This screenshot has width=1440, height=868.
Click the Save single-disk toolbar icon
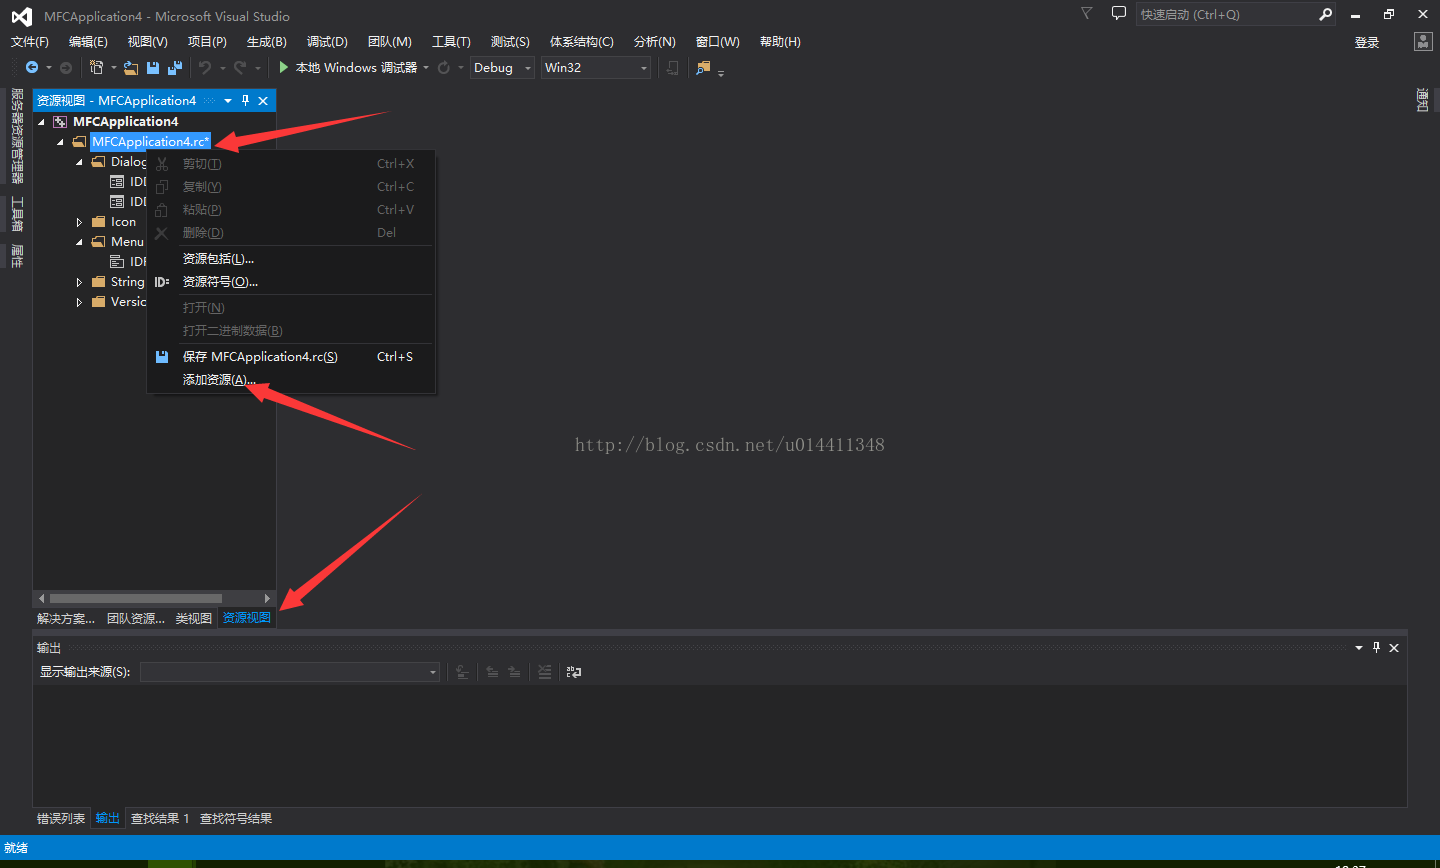point(153,67)
